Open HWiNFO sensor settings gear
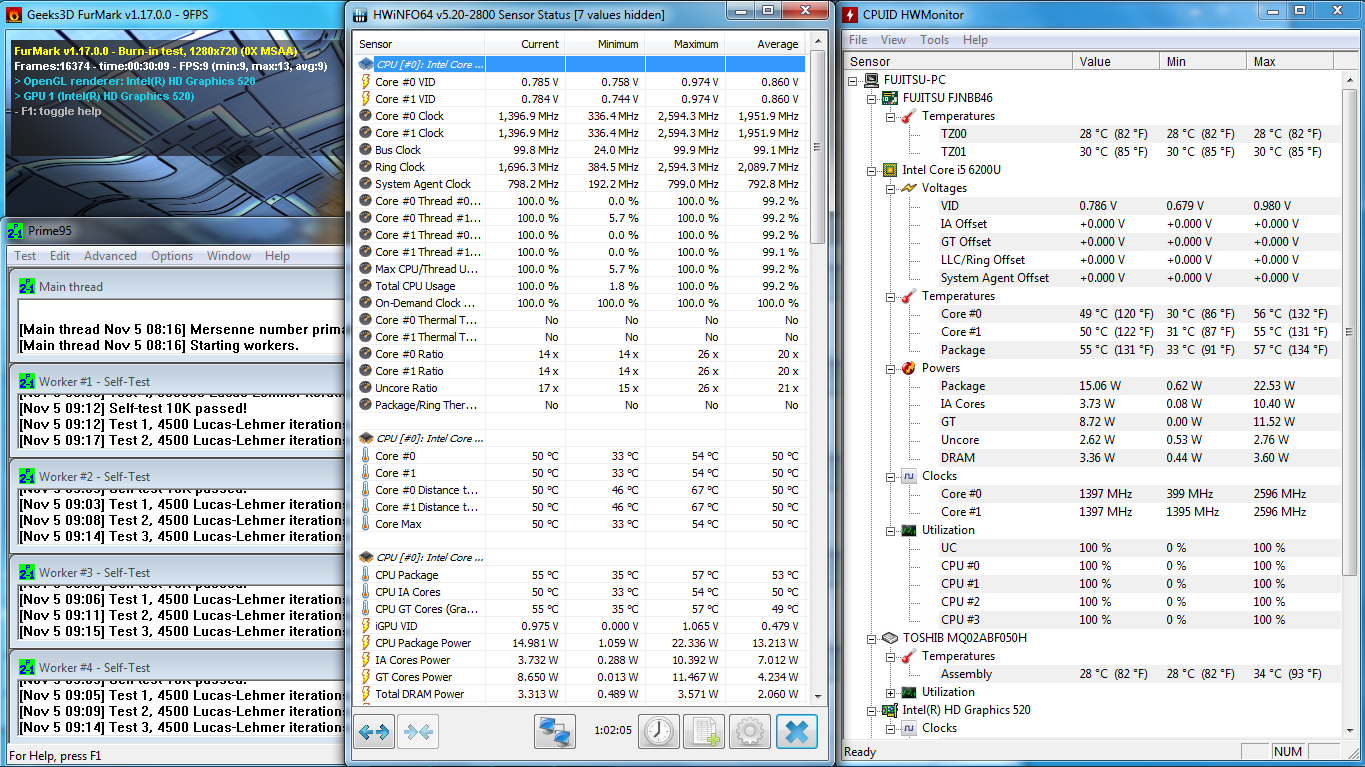1365x767 pixels. pos(750,732)
